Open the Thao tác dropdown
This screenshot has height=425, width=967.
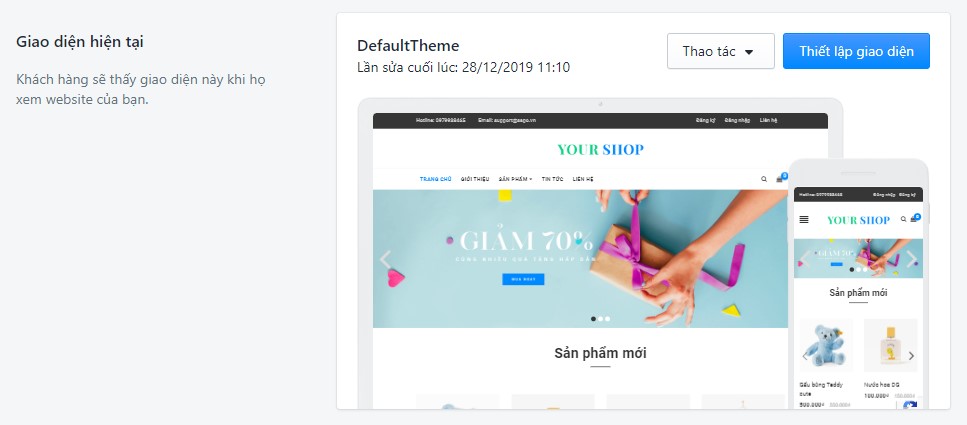coord(720,51)
